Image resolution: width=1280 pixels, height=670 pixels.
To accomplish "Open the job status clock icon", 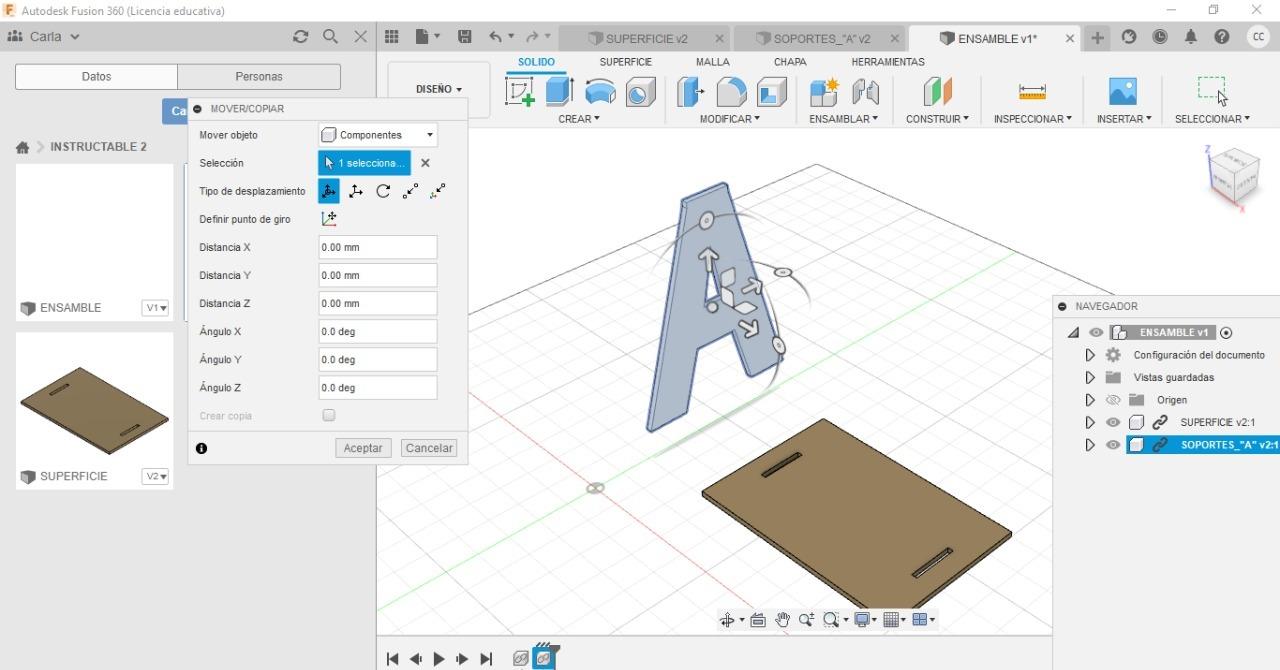I will pos(1160,37).
